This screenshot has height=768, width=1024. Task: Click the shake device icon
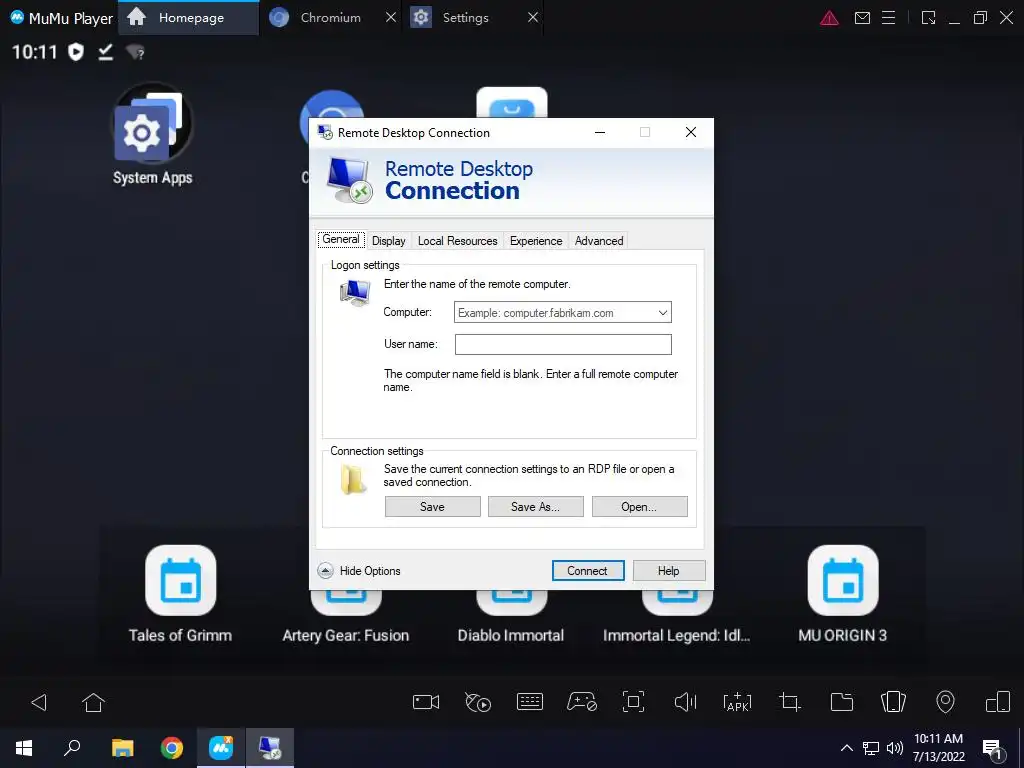pyautogui.click(x=893, y=702)
